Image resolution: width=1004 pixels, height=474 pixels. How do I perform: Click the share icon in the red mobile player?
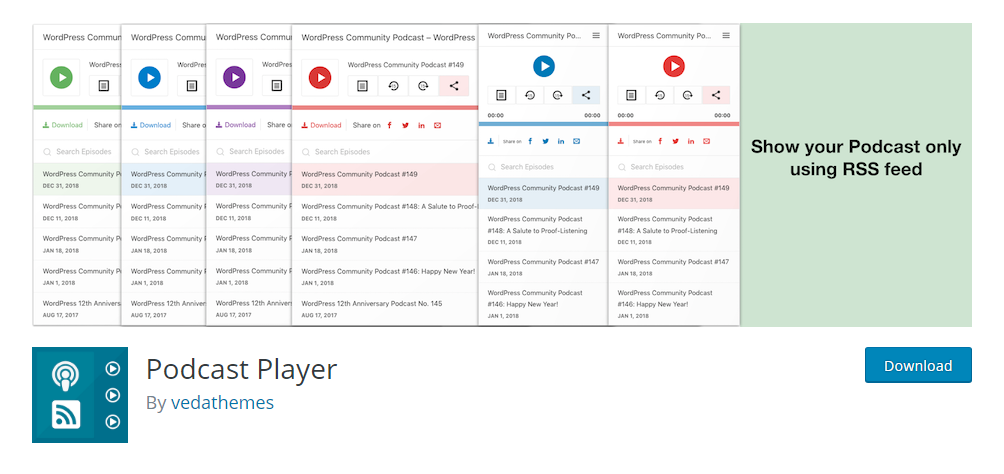pos(716,95)
